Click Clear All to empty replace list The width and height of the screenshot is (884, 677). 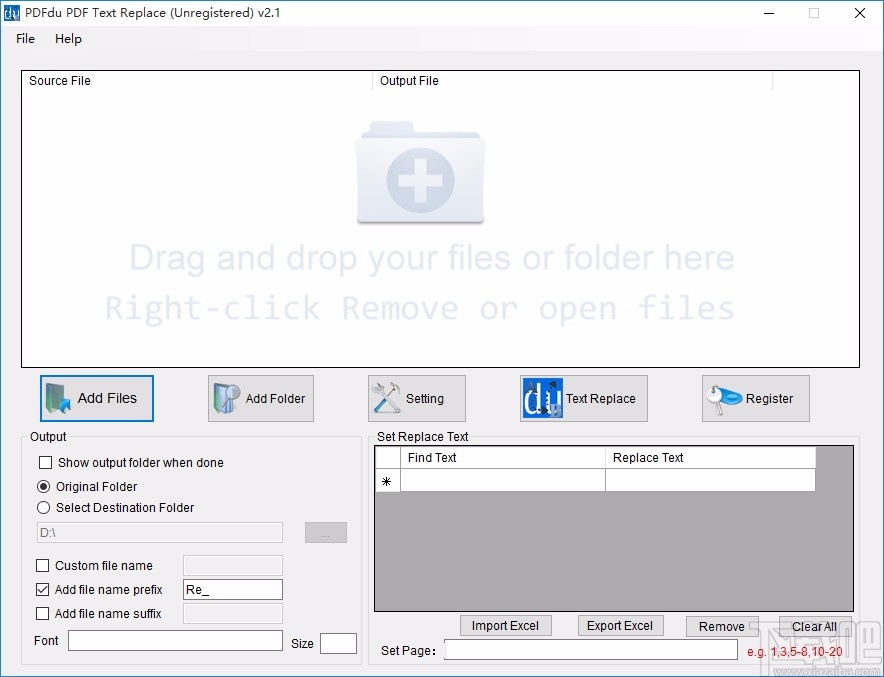(812, 625)
